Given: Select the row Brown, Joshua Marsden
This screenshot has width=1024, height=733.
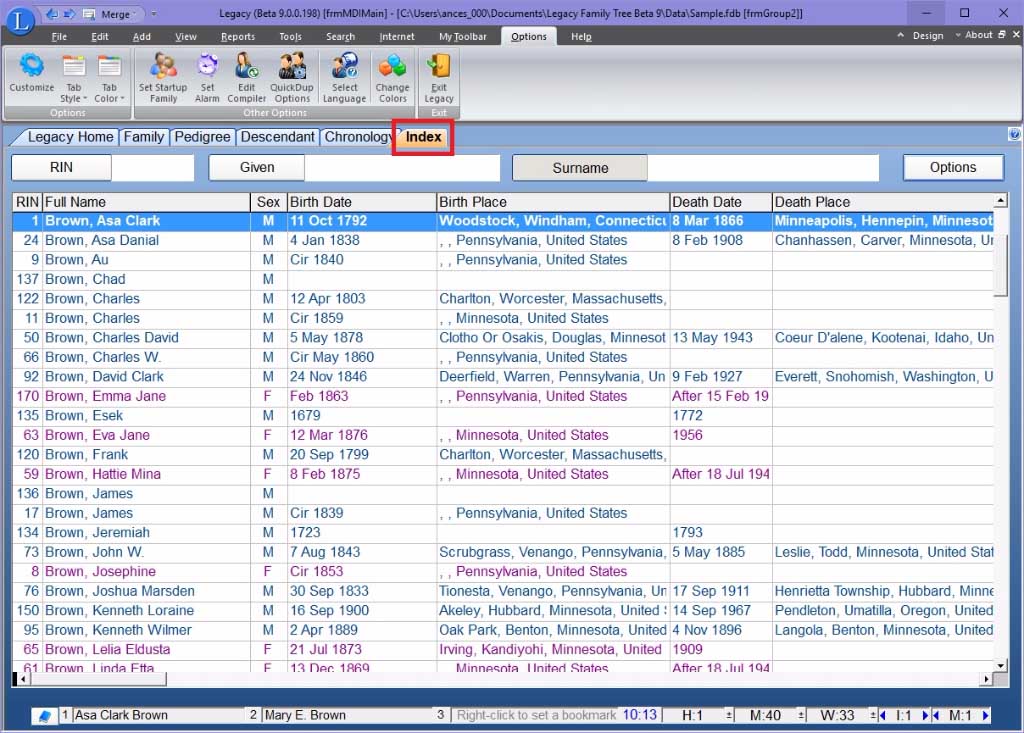Looking at the screenshot, I should [503, 591].
